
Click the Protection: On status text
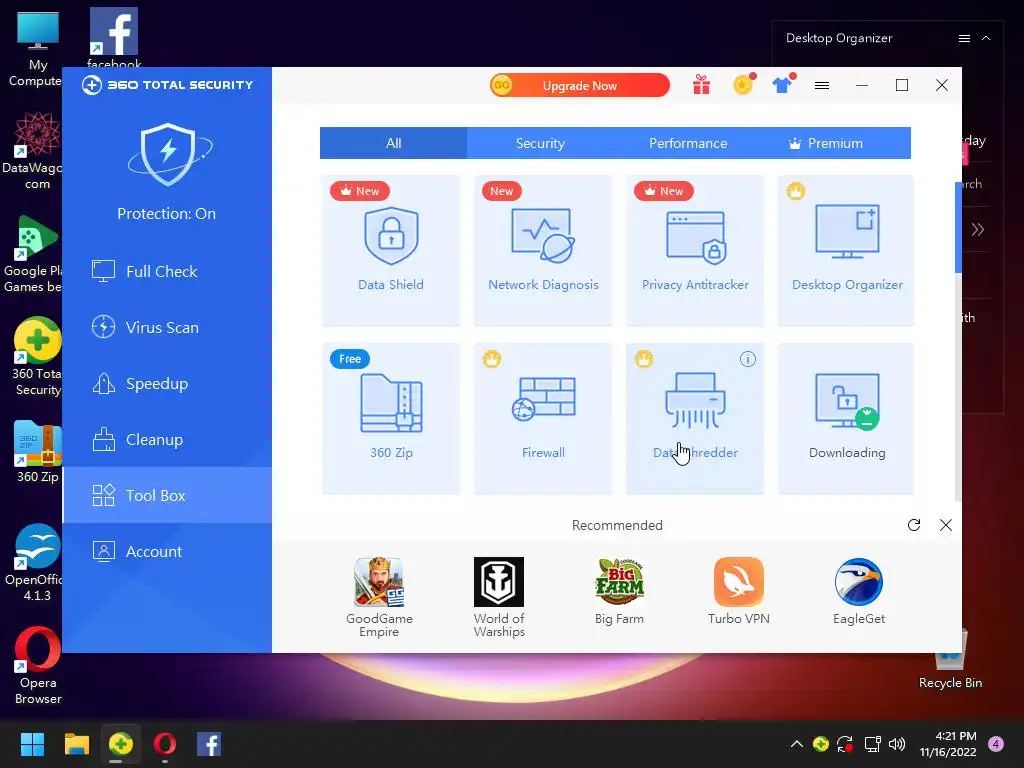pyautogui.click(x=167, y=214)
